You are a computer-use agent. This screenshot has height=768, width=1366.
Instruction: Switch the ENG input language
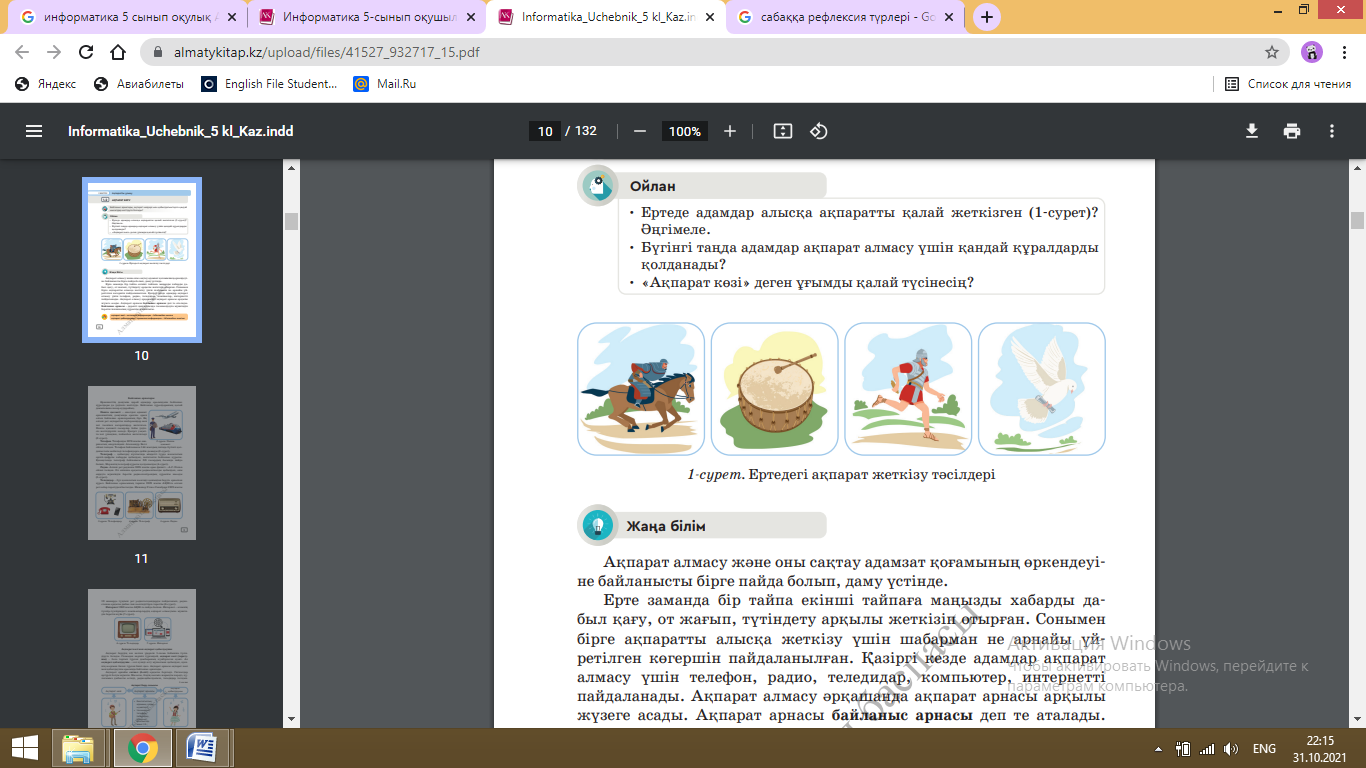[1264, 748]
